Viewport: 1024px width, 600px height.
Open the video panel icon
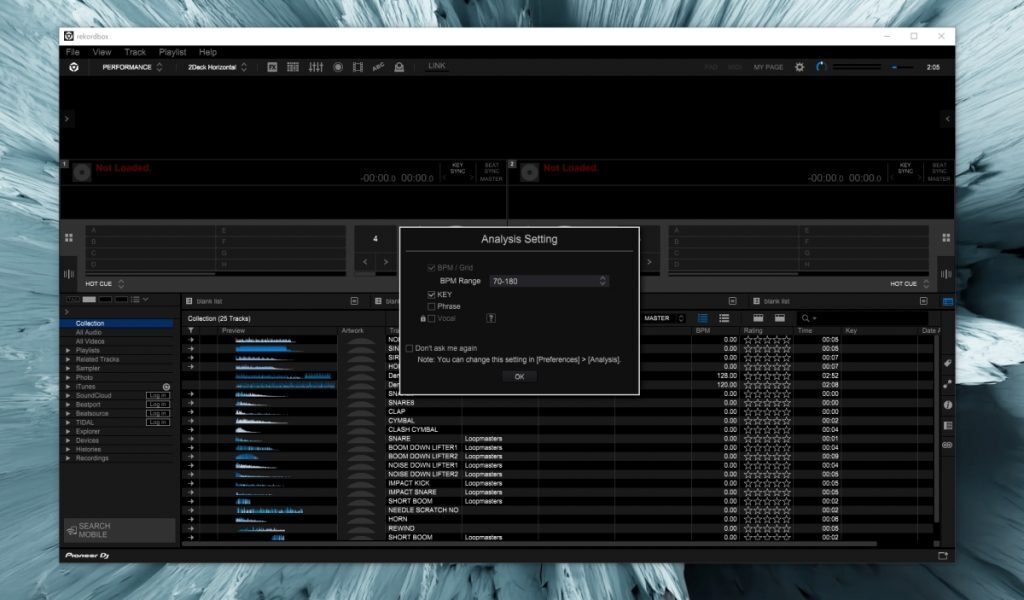click(x=360, y=66)
